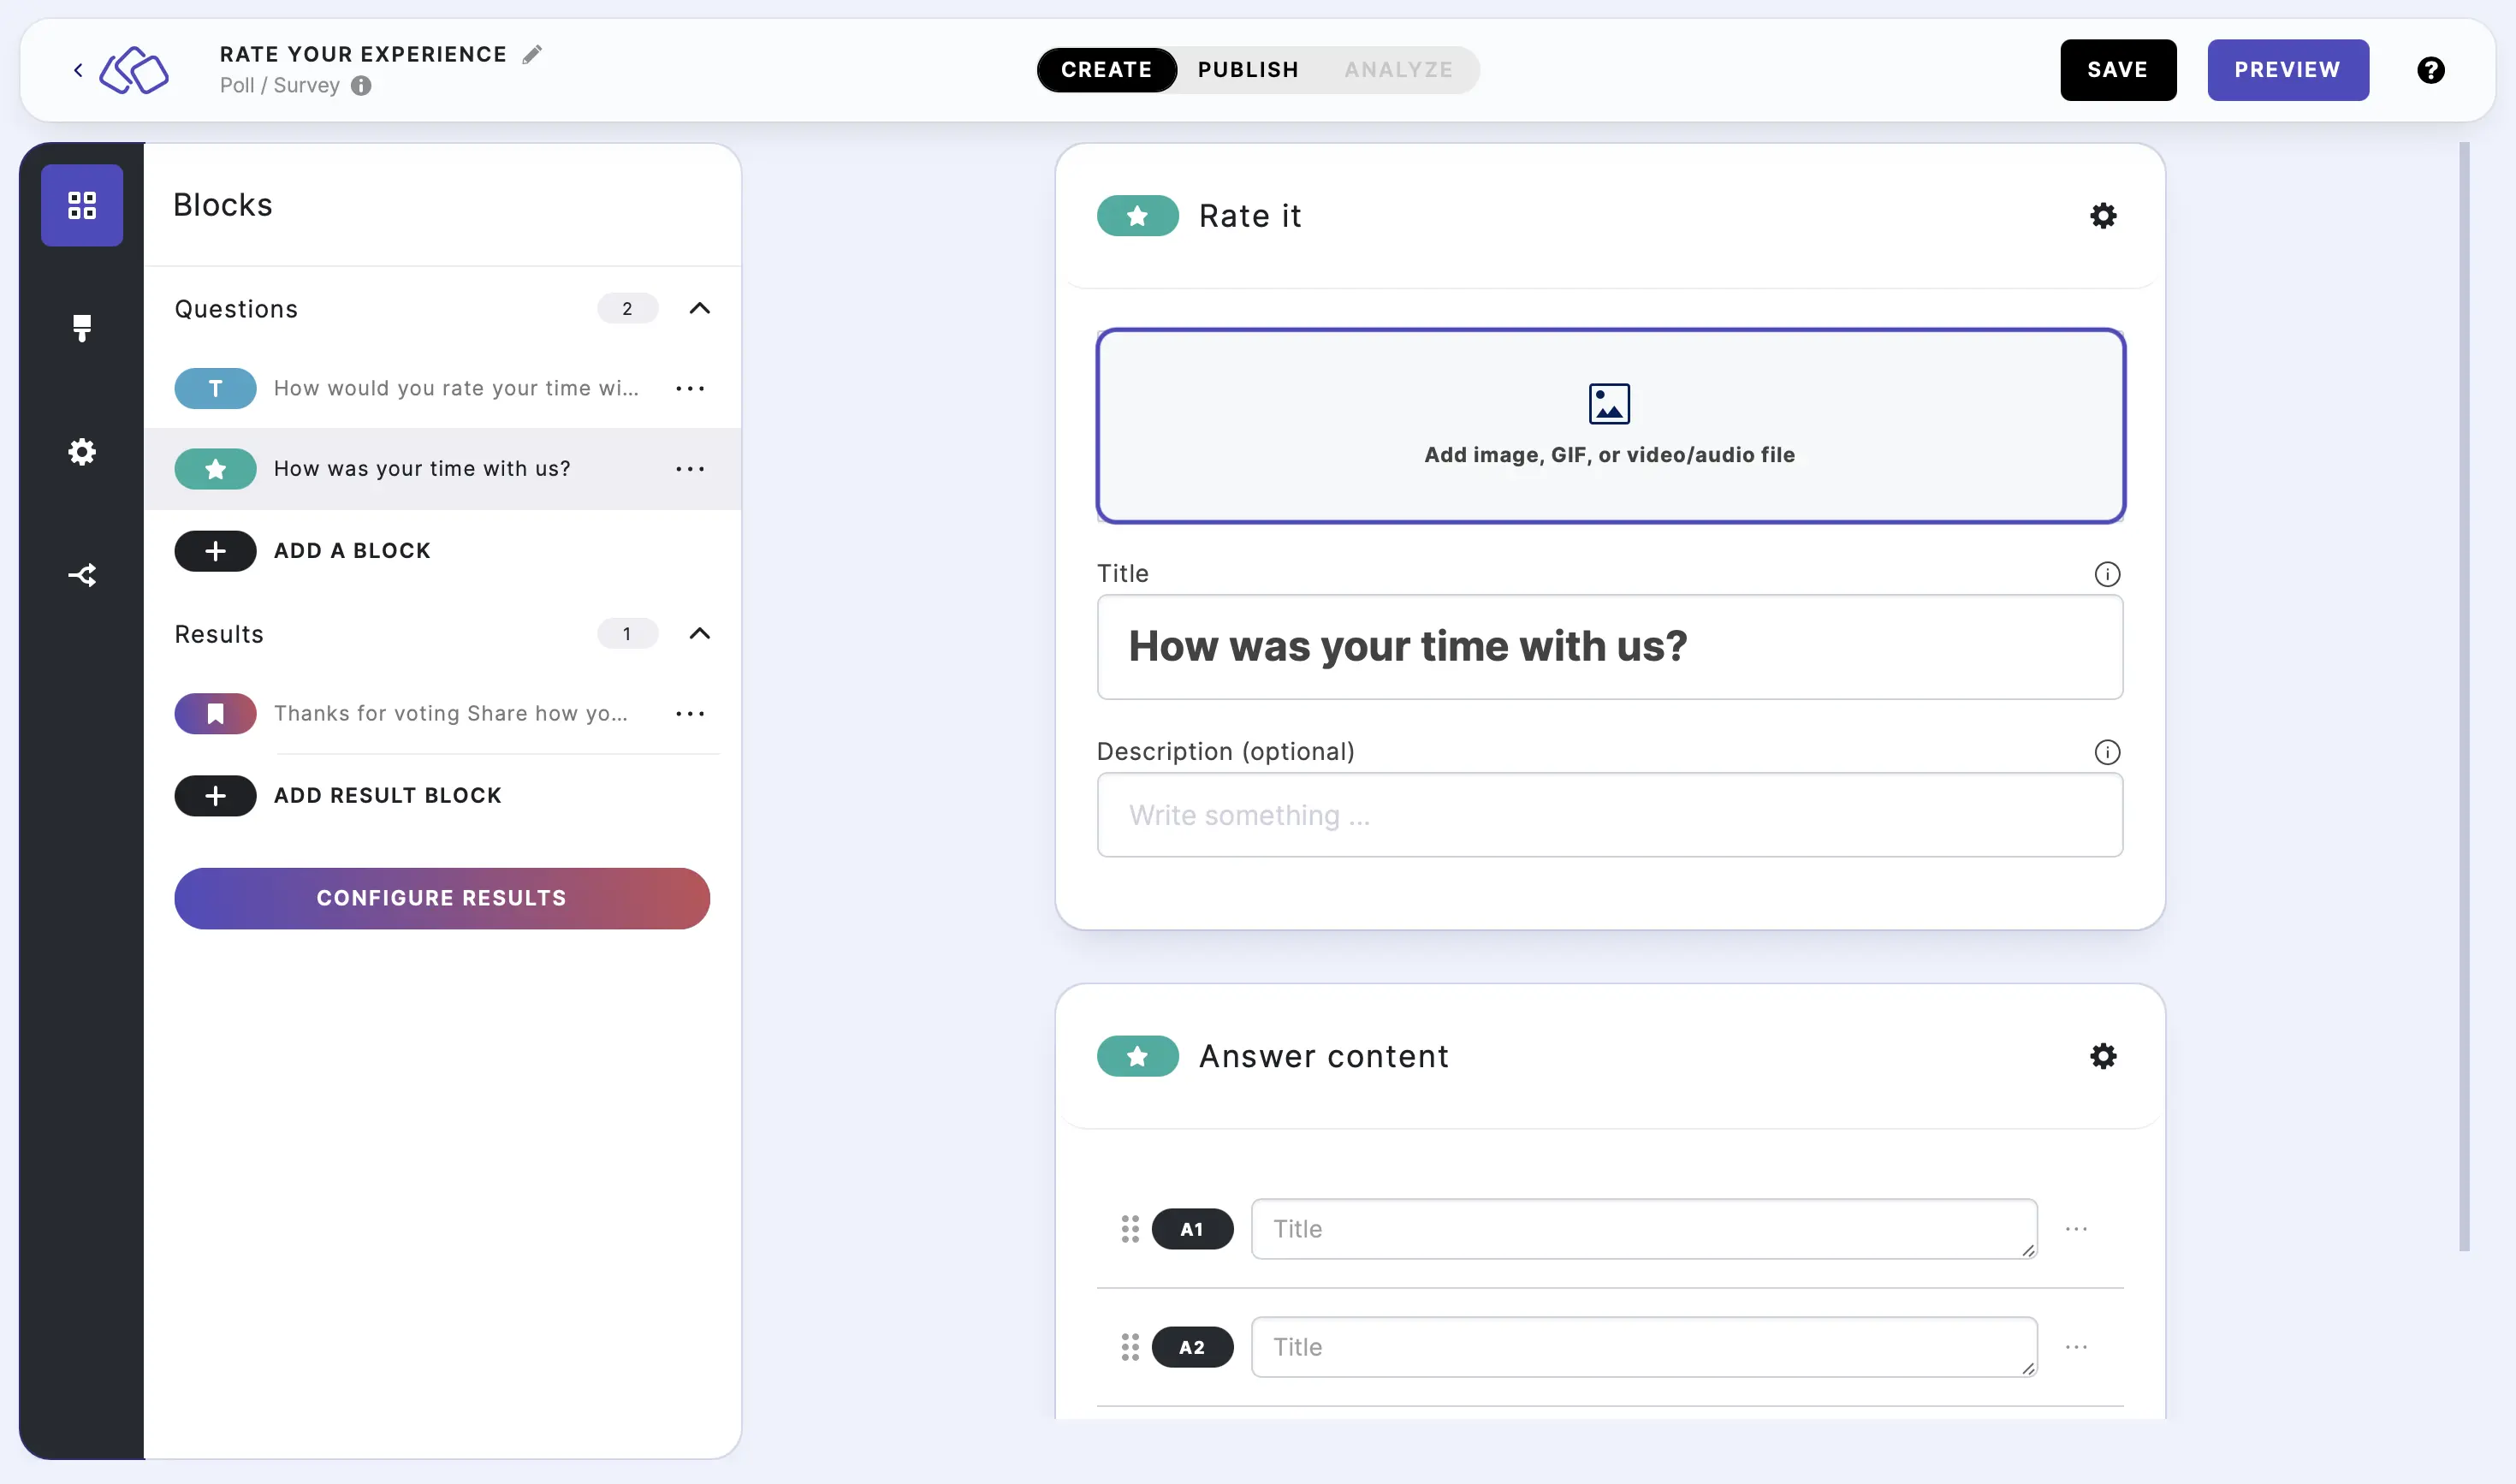Click Add image, GIF, or video/audio file area
Image resolution: width=2516 pixels, height=1484 pixels.
[x=1610, y=426]
